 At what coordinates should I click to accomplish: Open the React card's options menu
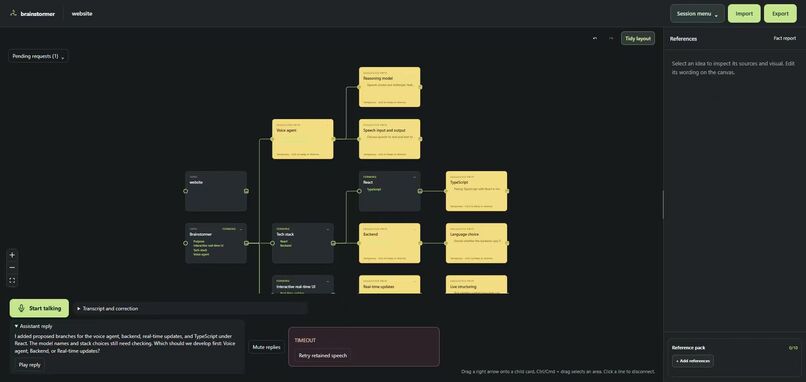click(414, 177)
